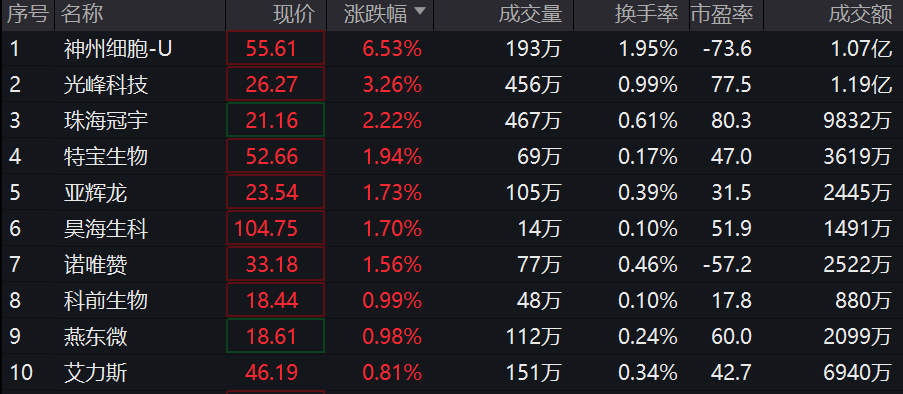
Task: Click price 21.16 of 珠海冠宇
Action: (272, 120)
